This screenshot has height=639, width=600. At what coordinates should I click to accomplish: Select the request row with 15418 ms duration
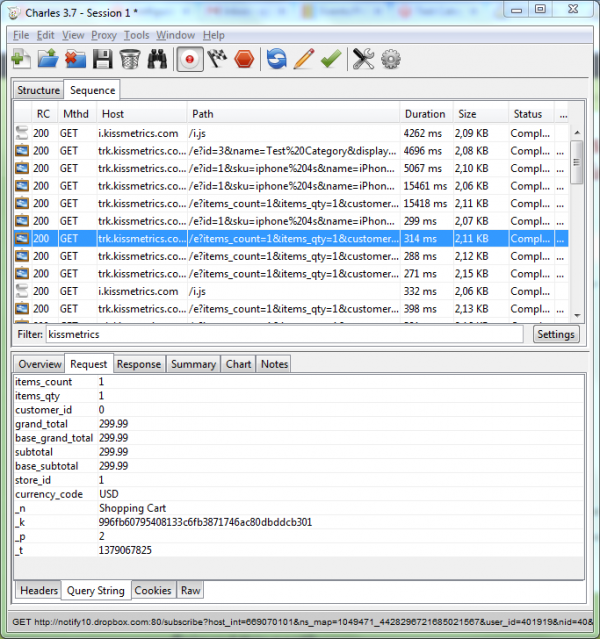click(x=291, y=203)
